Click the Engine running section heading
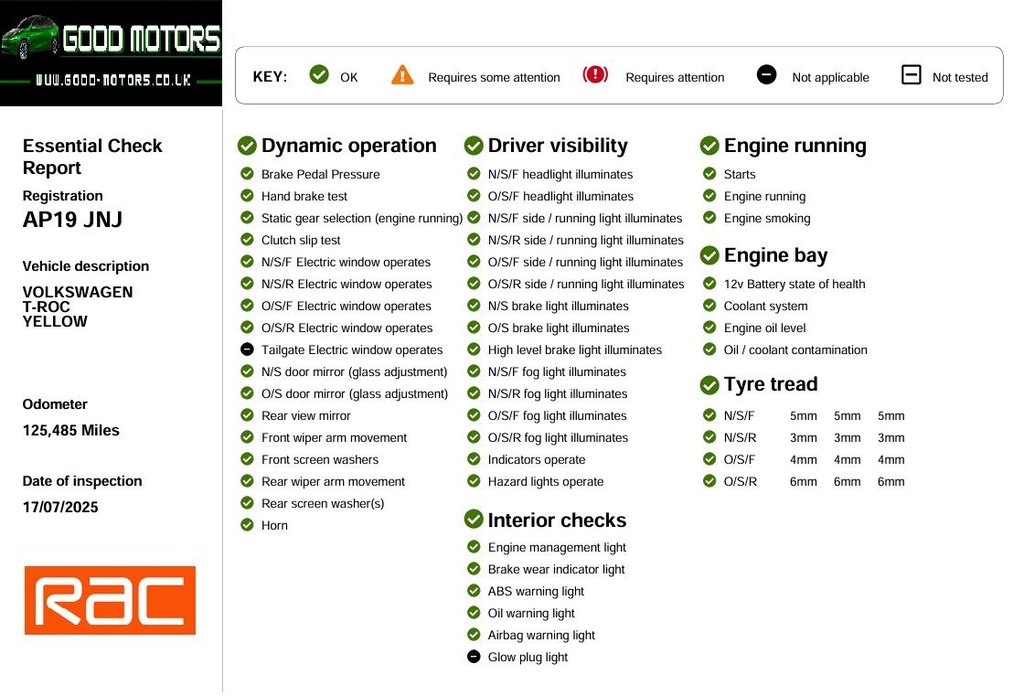 (794, 146)
